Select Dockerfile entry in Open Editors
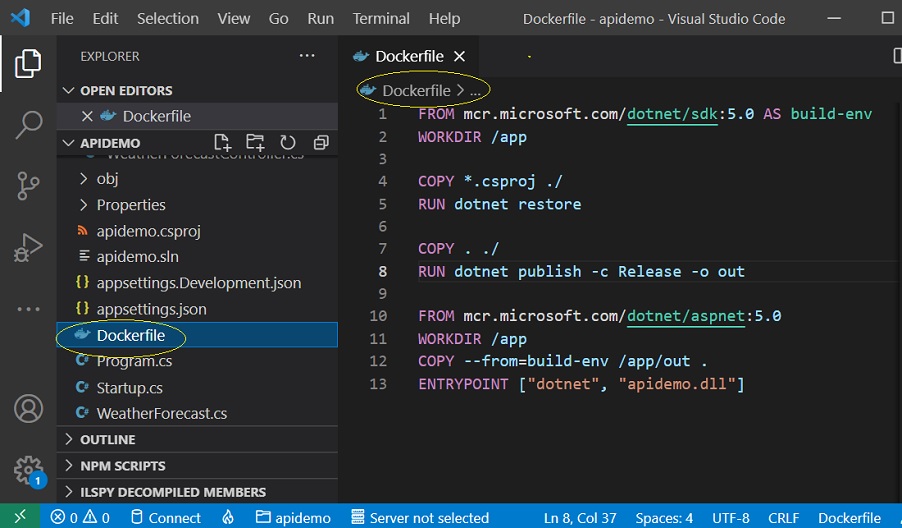Screen dimensions: 902x528 click(x=197, y=116)
